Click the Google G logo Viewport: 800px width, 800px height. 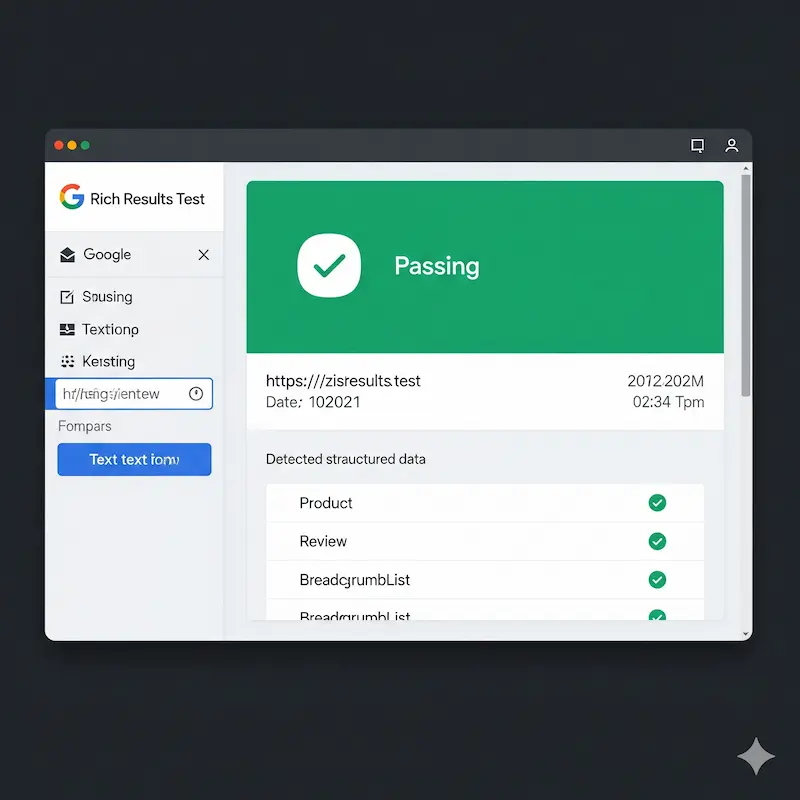71,197
